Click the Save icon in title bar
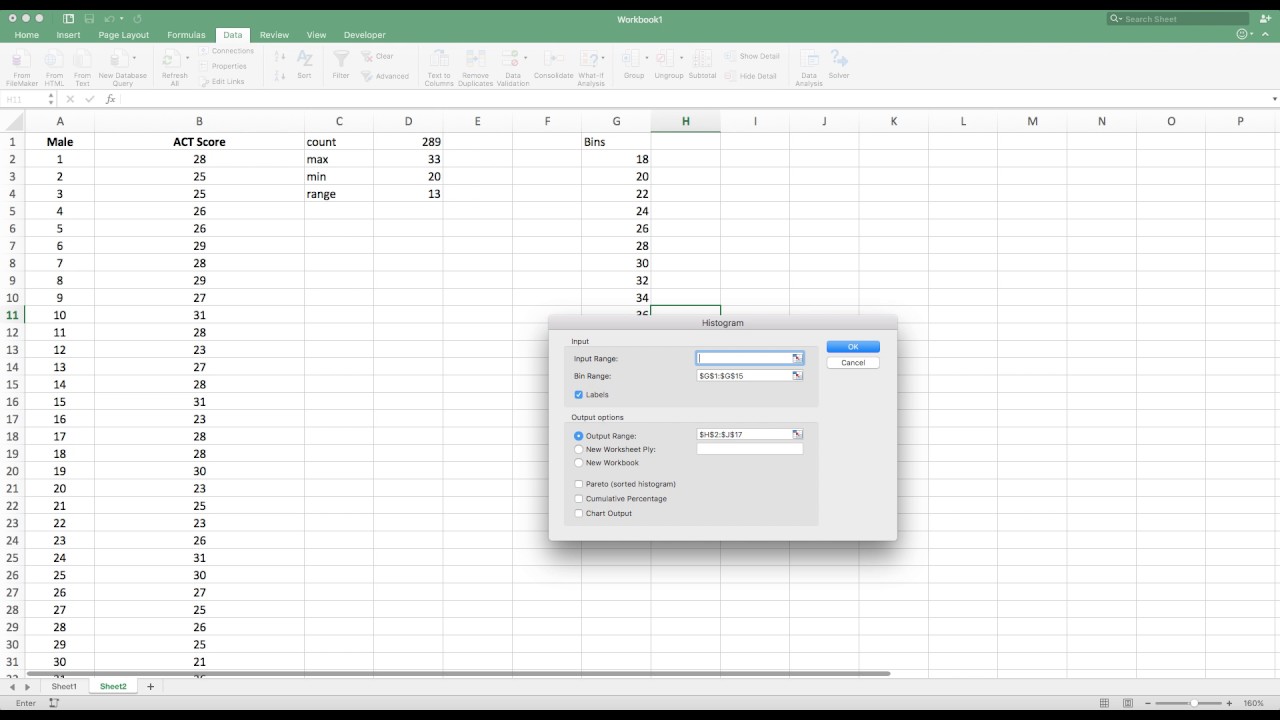 (x=89, y=19)
